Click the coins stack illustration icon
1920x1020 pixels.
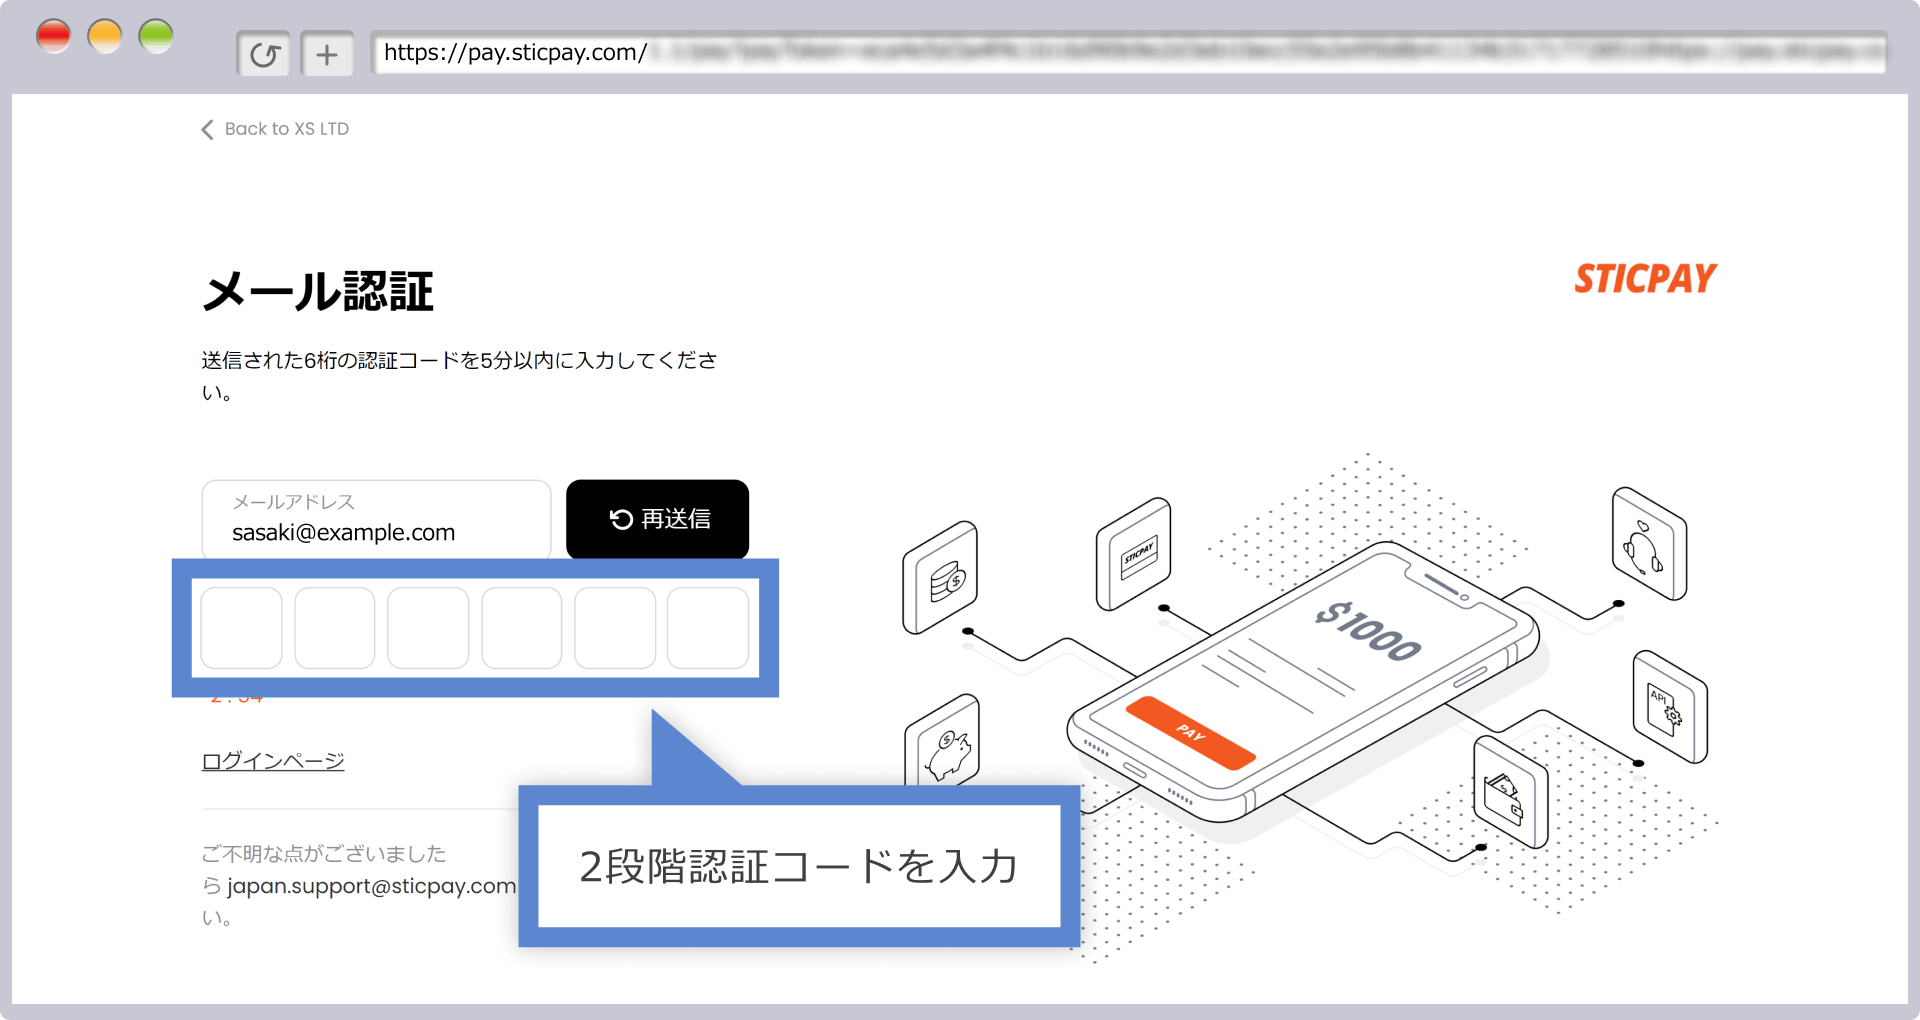click(x=940, y=577)
